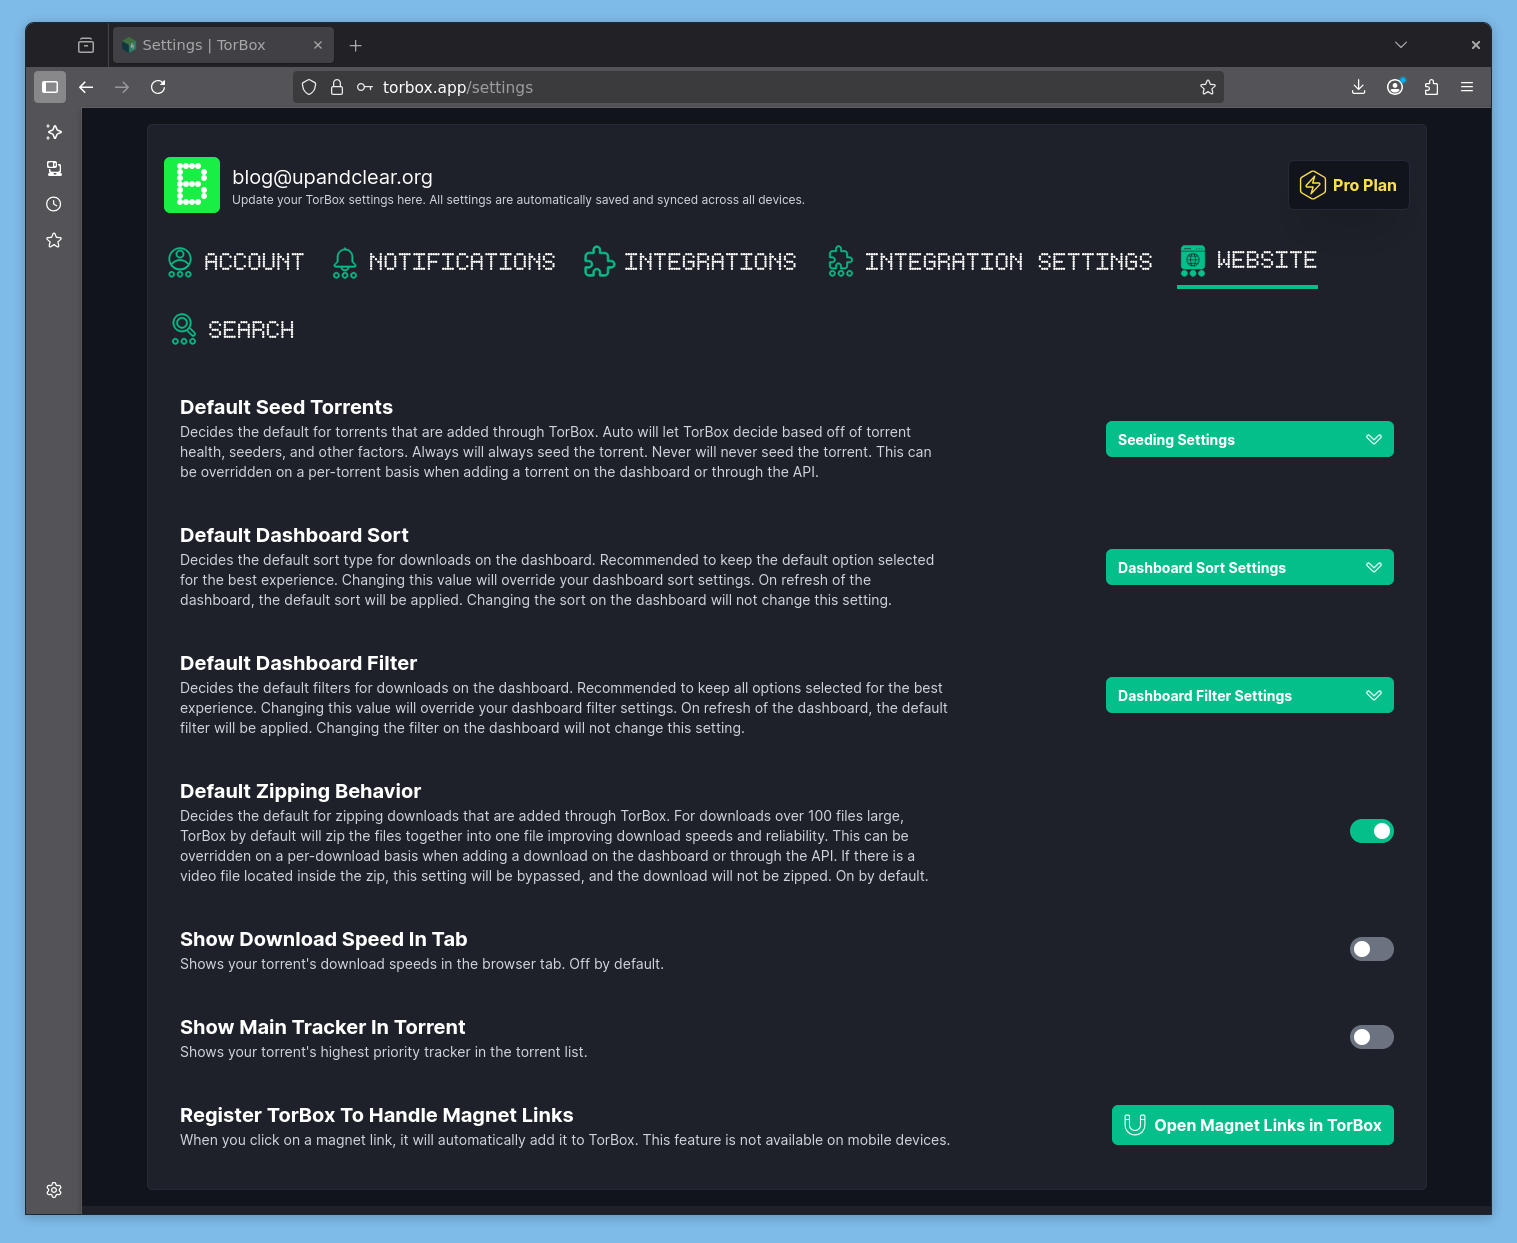The image size is (1517, 1243).
Task: Click the Default Dashboard Sort heading
Action: tap(294, 535)
